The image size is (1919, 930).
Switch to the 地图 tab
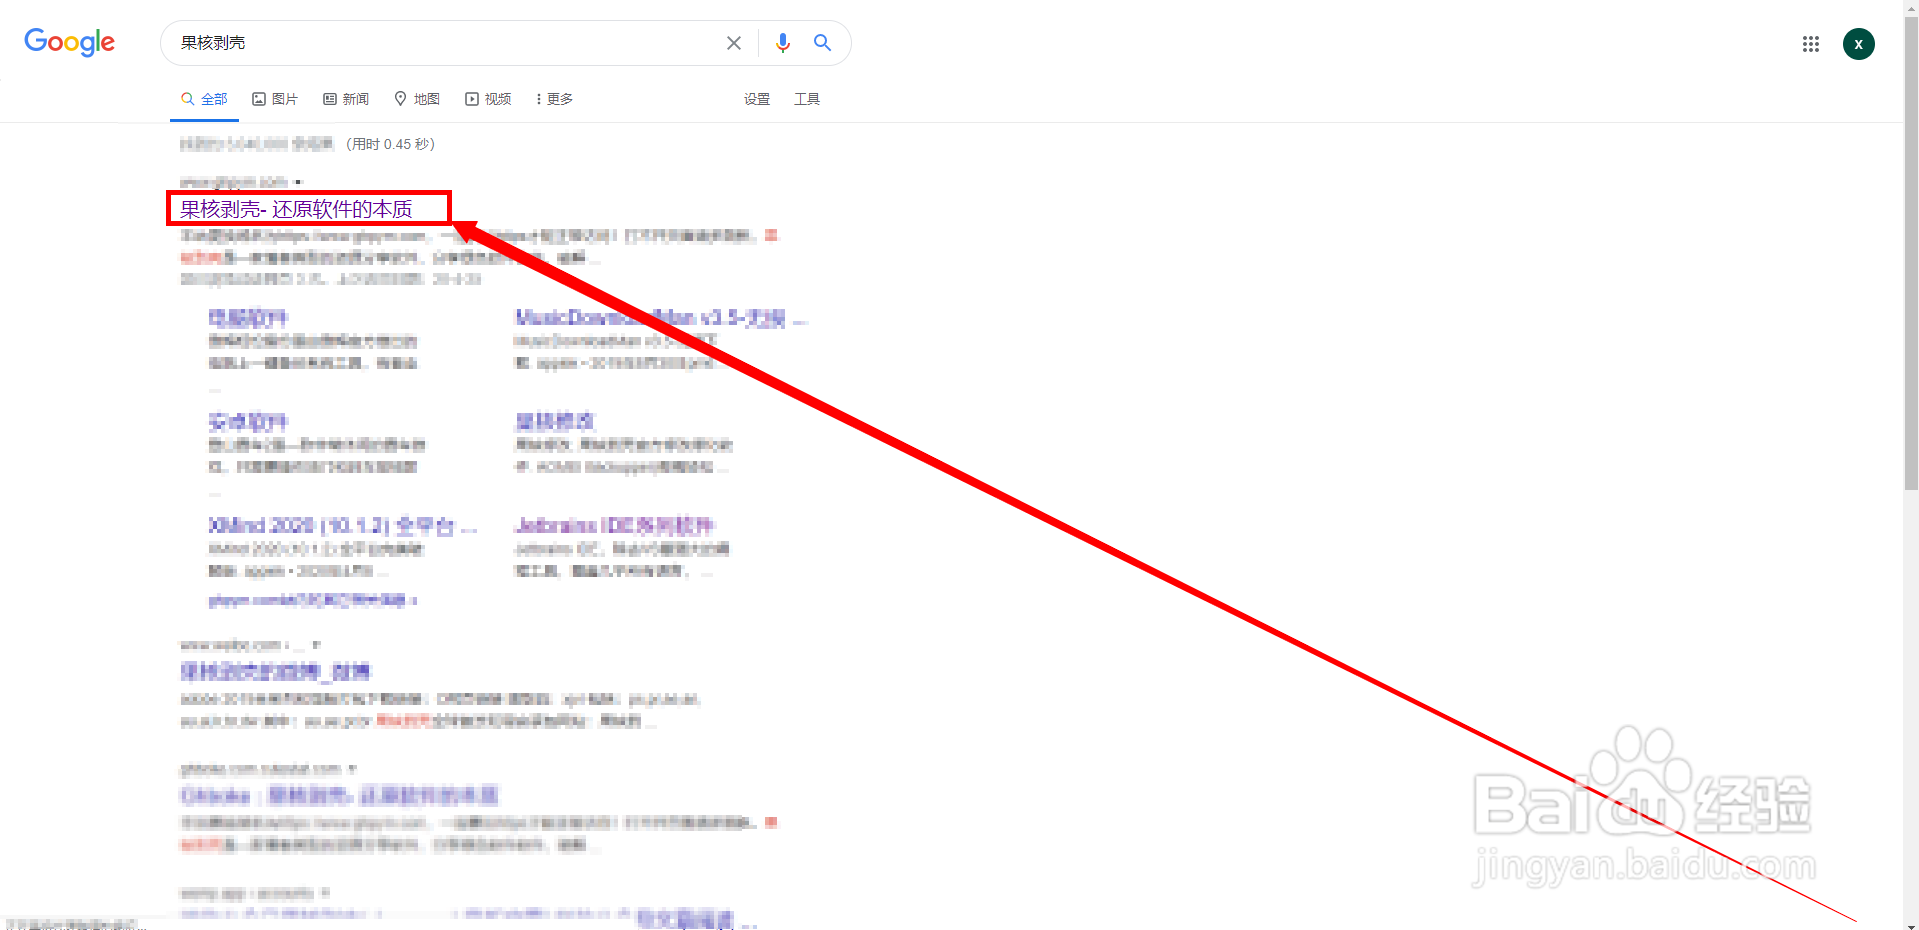point(417,99)
